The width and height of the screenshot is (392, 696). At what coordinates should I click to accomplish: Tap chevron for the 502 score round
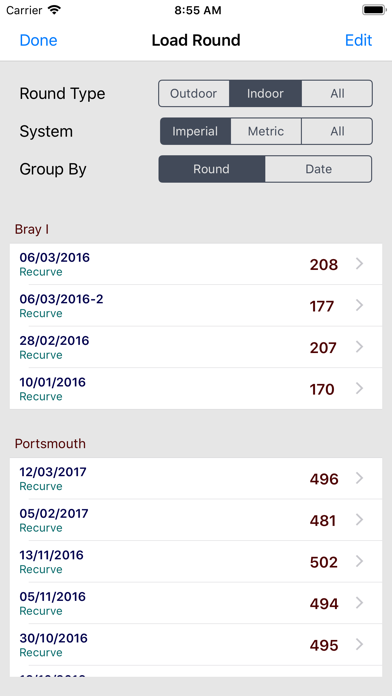[x=360, y=562]
